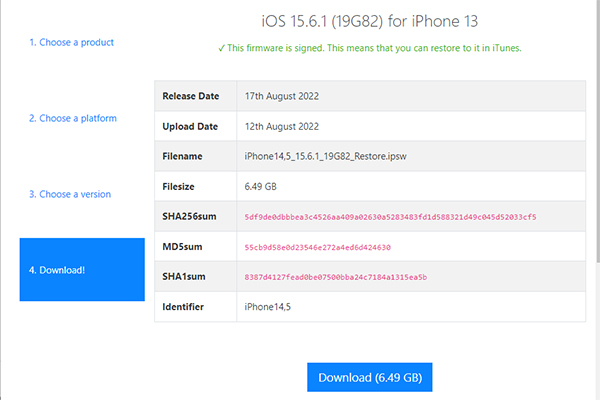Click the Filesize value 6.49 GB

261,186
